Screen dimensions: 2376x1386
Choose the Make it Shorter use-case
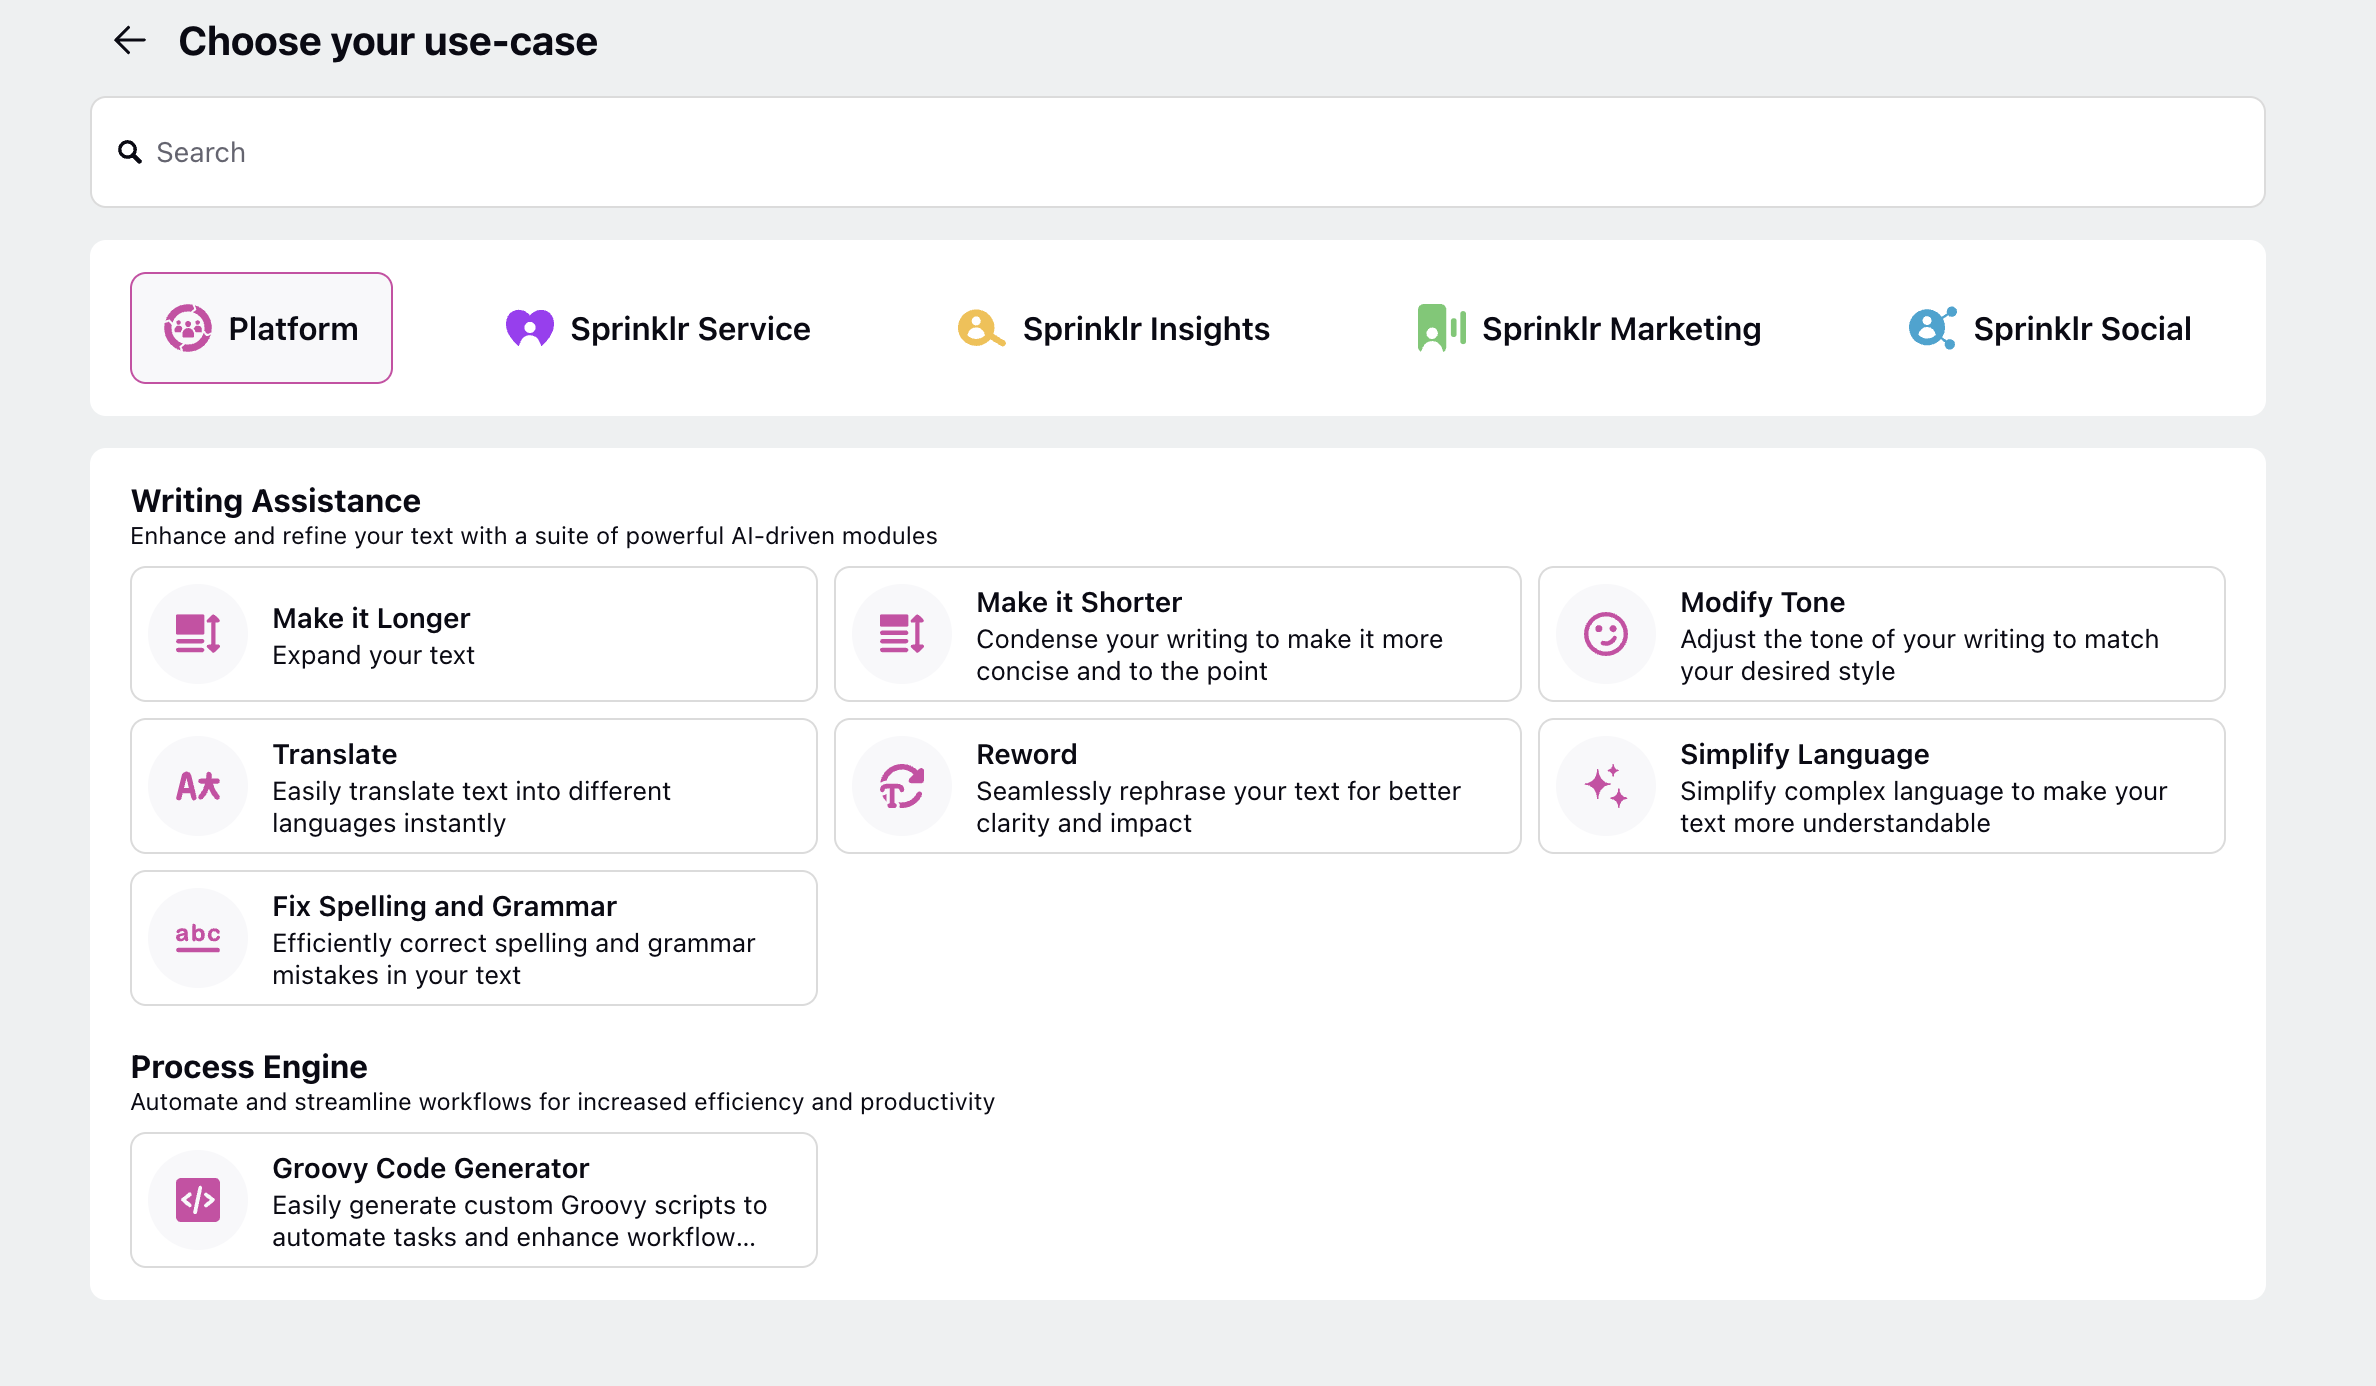click(x=1178, y=634)
